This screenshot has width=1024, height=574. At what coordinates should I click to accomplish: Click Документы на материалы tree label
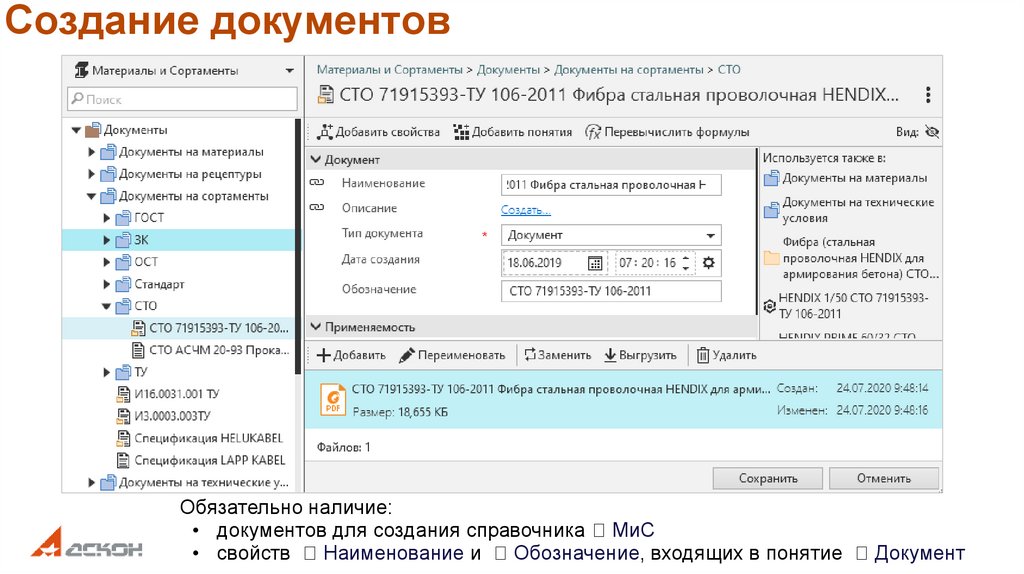click(191, 152)
